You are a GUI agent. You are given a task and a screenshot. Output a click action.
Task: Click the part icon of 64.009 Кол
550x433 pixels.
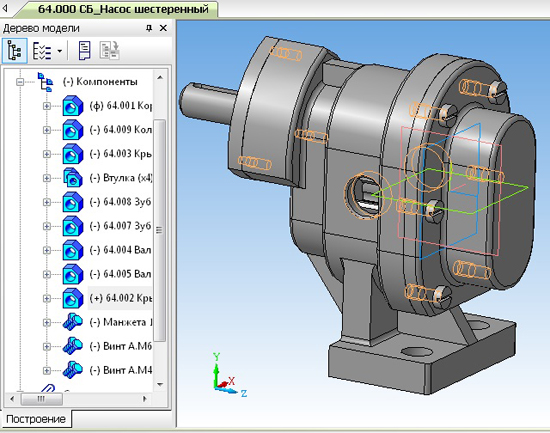coord(73,130)
